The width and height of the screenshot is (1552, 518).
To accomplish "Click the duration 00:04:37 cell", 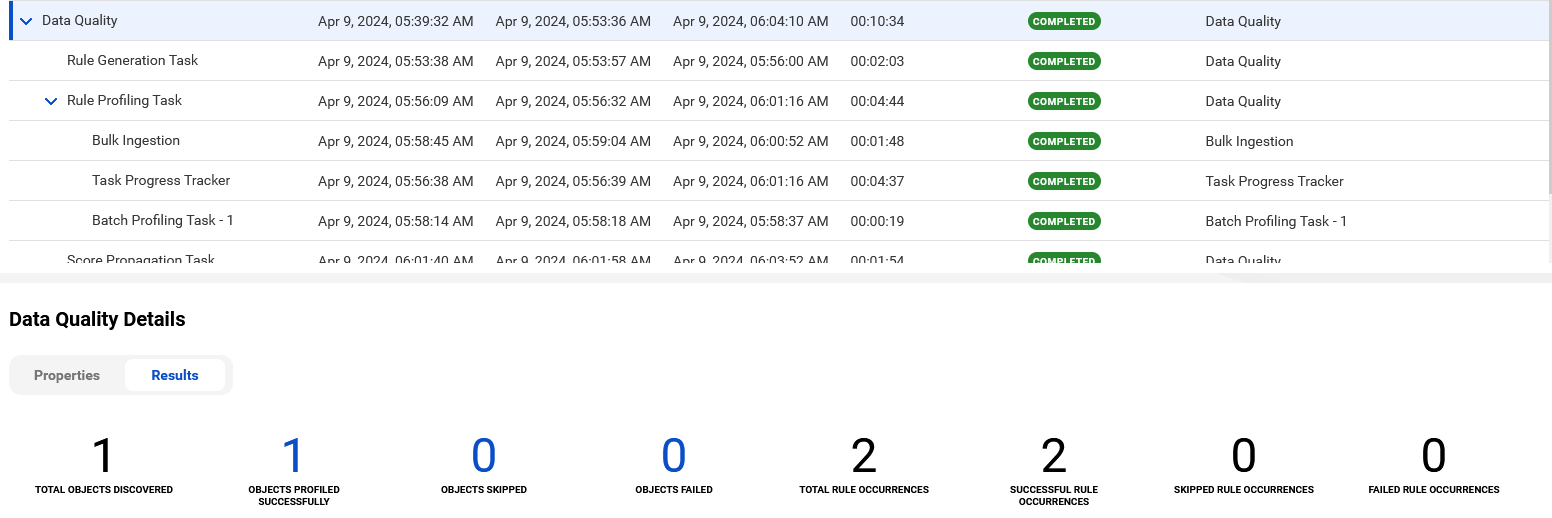I will point(877,181).
